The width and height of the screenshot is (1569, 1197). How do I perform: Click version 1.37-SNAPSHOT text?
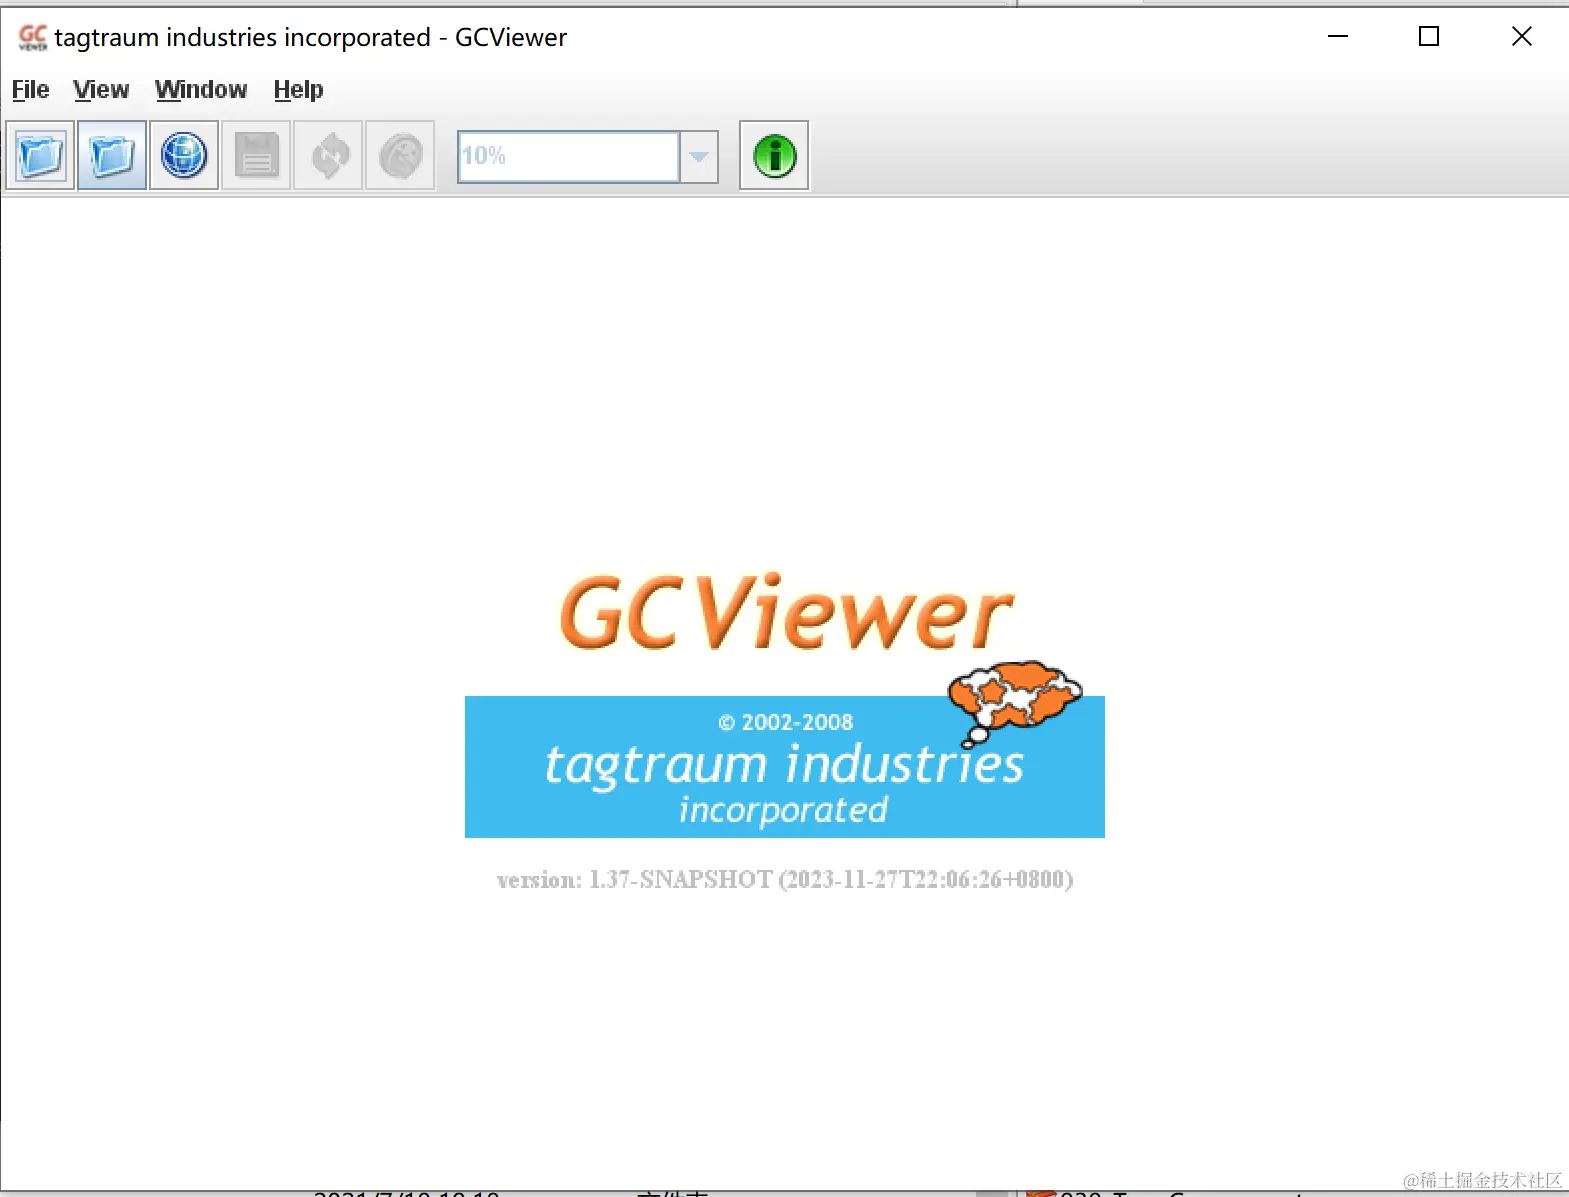[785, 880]
